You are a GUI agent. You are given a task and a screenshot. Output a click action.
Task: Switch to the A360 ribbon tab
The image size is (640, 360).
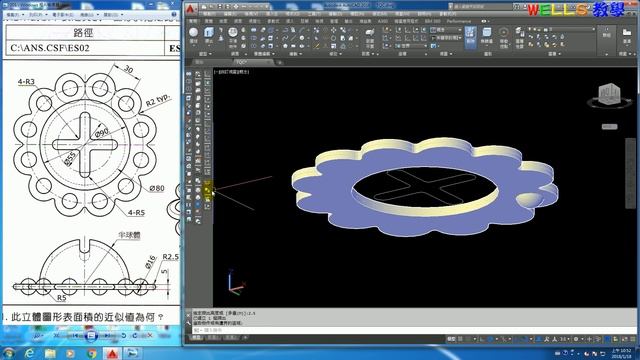point(382,21)
